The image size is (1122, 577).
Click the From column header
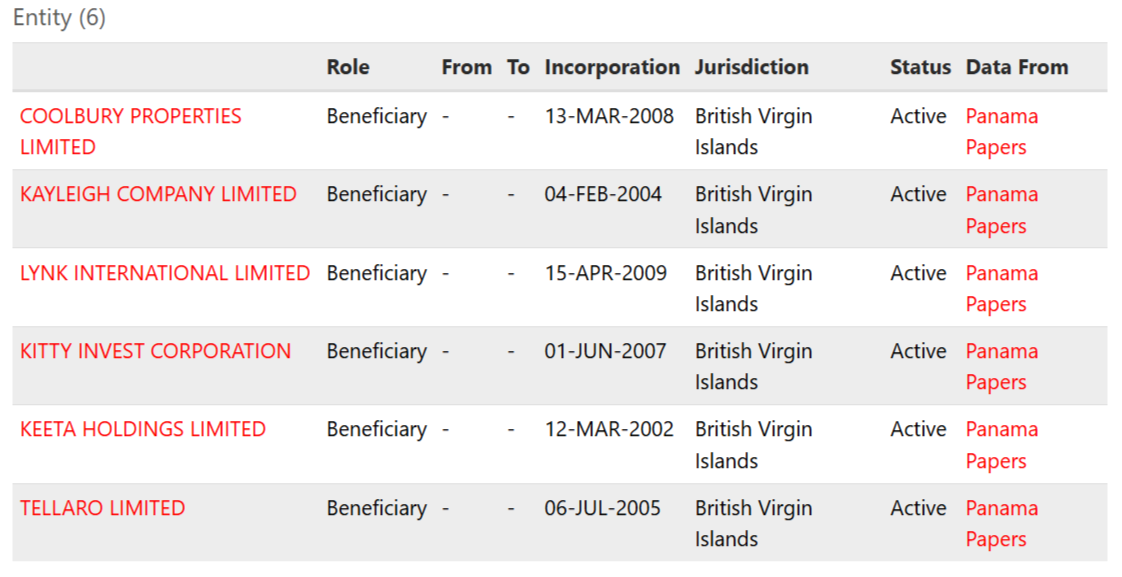[x=466, y=67]
